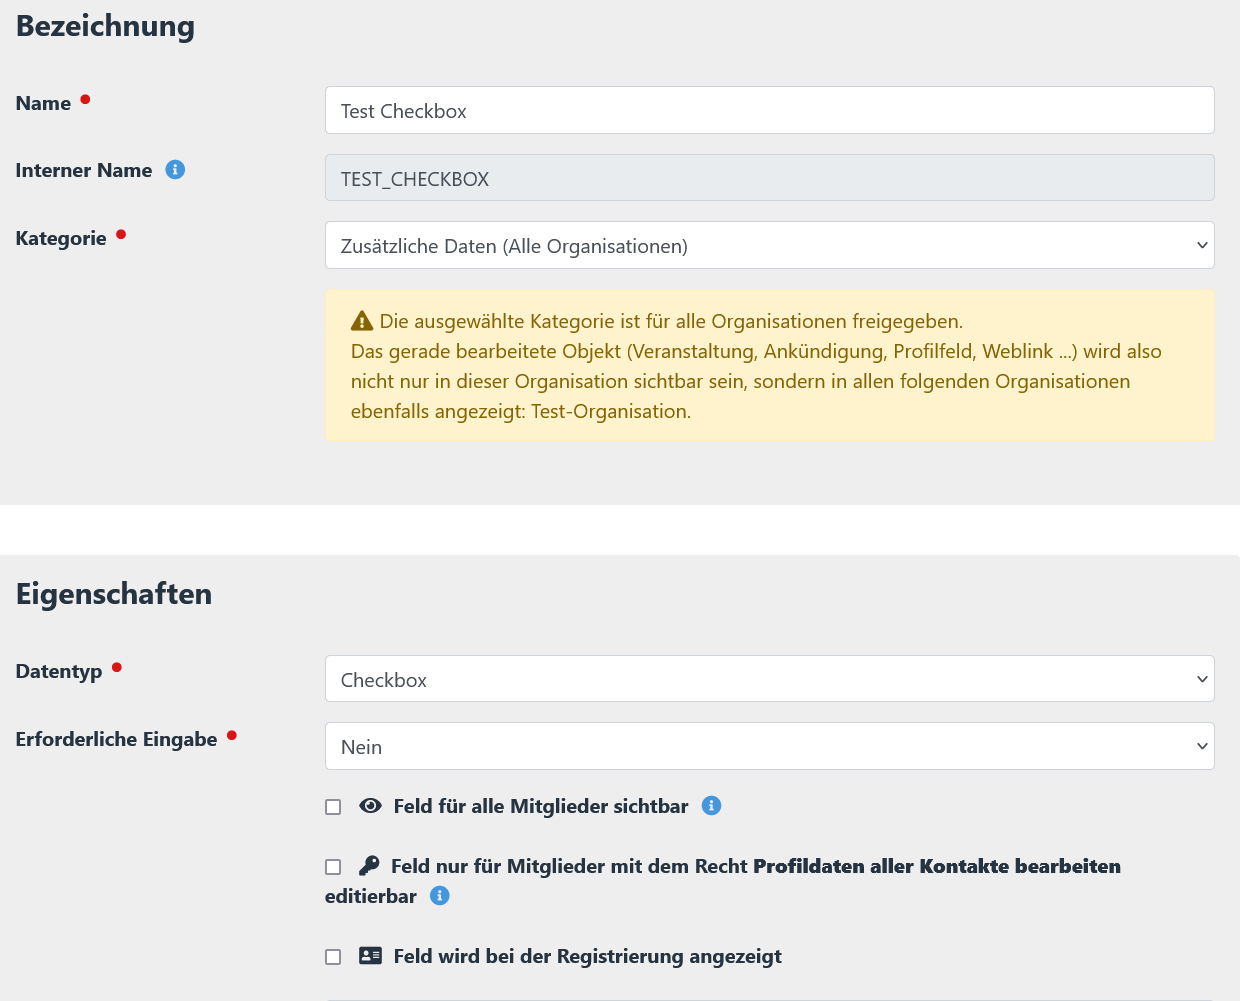Image resolution: width=1240 pixels, height=1001 pixels.
Task: Enable 'Feld für alle Mitglieder sichtbar' checkbox
Action: tap(333, 807)
